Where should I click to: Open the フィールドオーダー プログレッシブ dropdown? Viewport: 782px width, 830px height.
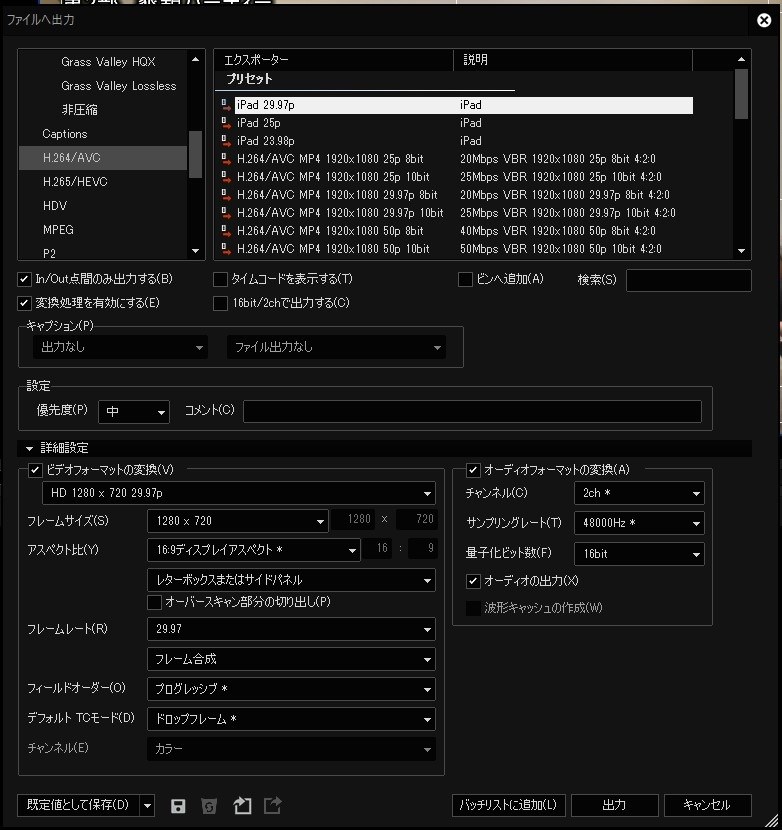pyautogui.click(x=291, y=689)
